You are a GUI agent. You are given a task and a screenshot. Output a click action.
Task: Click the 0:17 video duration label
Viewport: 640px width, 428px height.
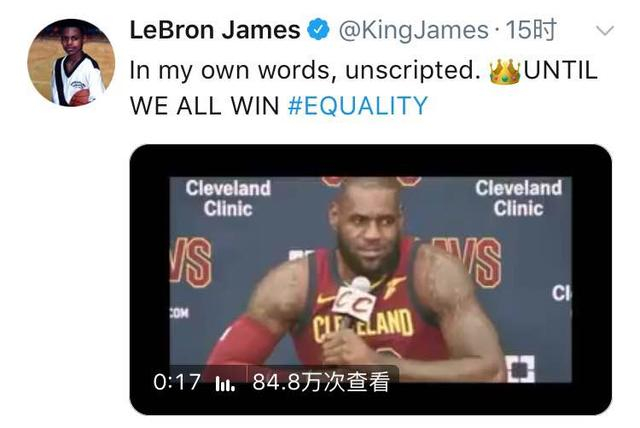(x=177, y=382)
